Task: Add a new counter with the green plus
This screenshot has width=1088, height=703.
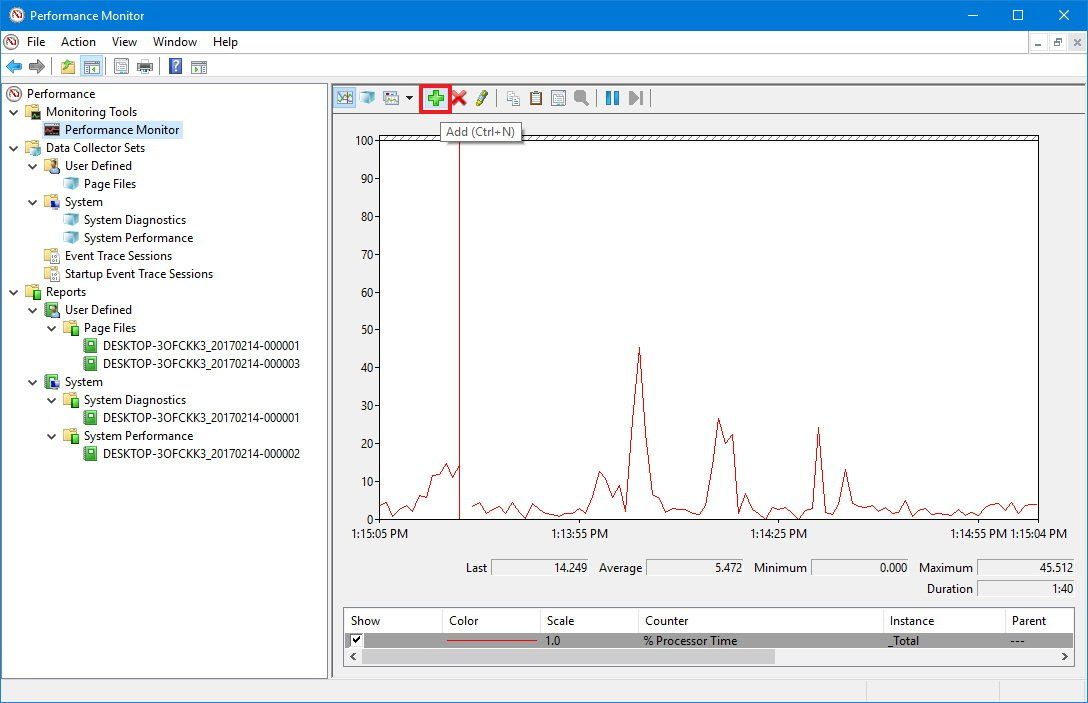Action: [x=435, y=97]
